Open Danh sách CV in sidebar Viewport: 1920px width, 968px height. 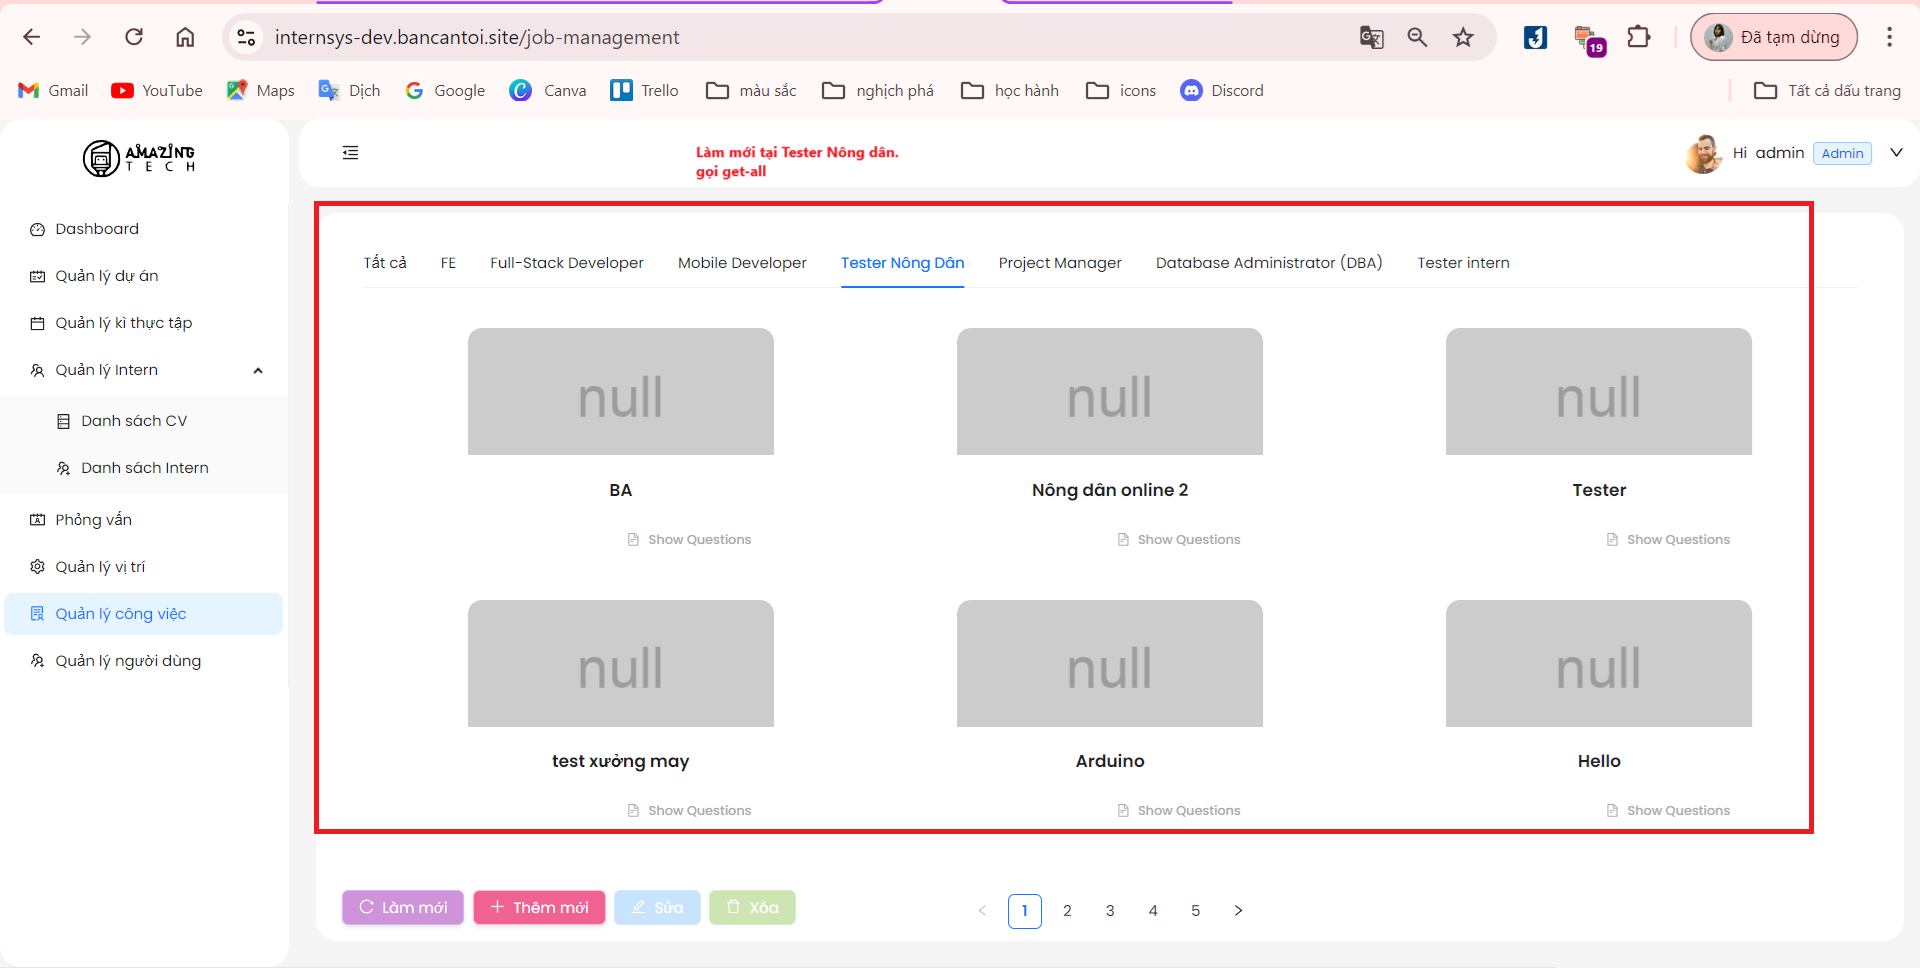click(134, 421)
